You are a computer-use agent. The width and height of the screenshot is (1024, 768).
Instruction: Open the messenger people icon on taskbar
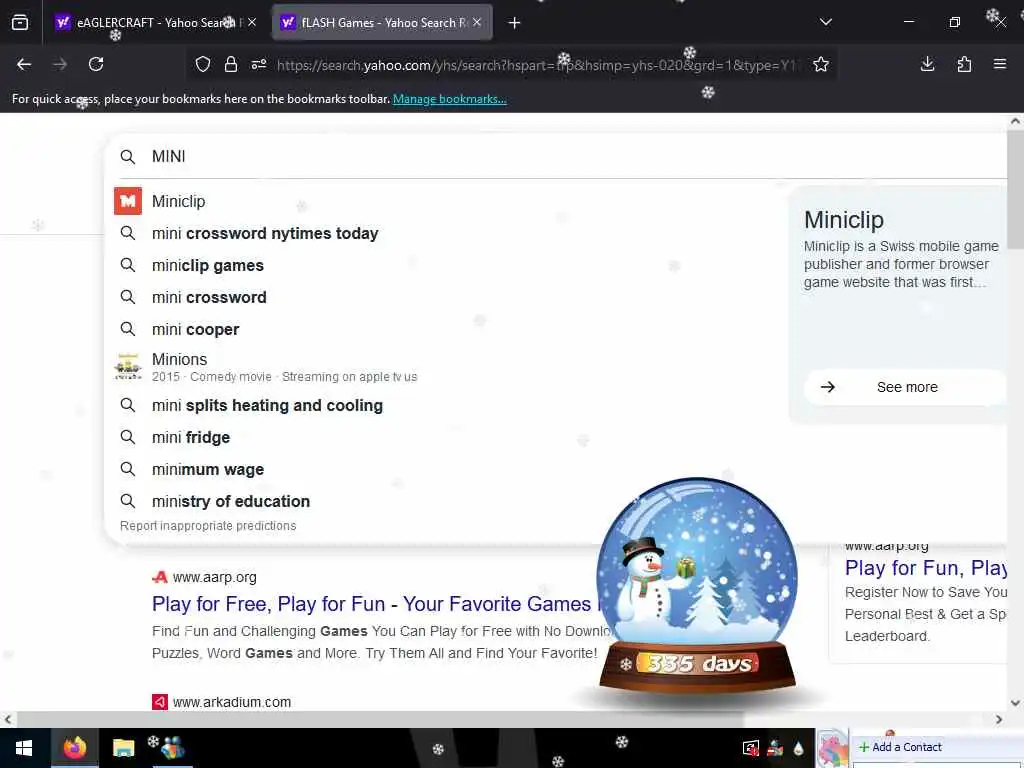(x=171, y=748)
